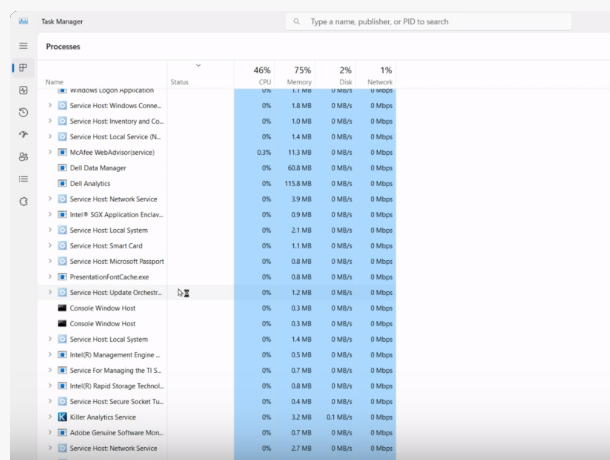The width and height of the screenshot is (610, 460).
Task: Sort processes by Network column
Action: point(376,75)
